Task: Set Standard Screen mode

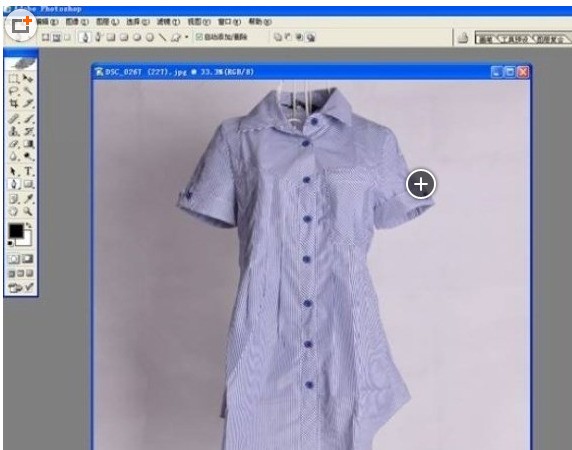Action: pyautogui.click(x=12, y=273)
